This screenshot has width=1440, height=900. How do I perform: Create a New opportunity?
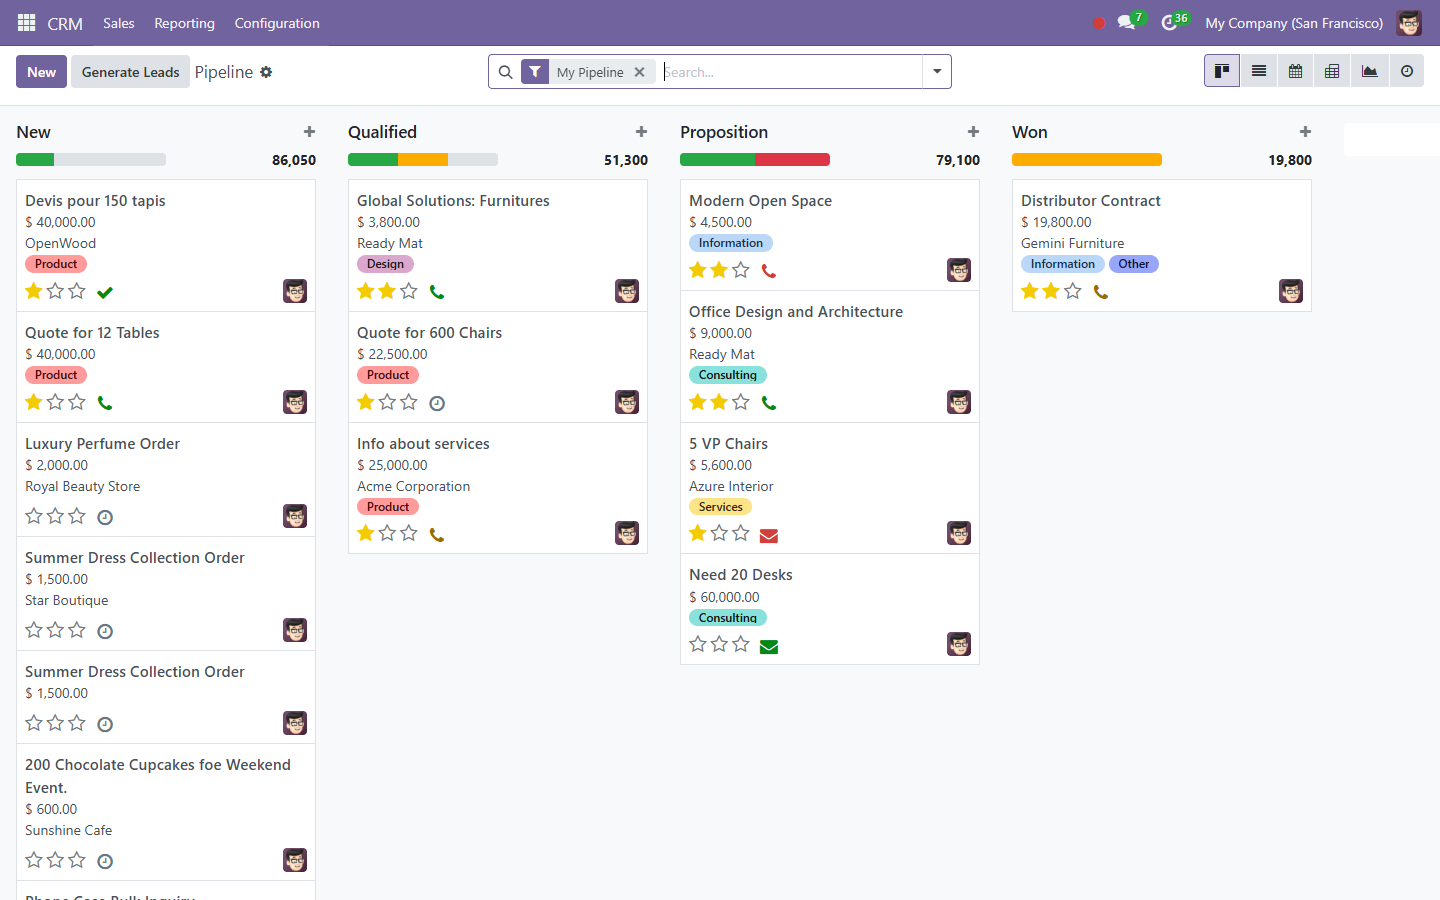(x=41, y=72)
